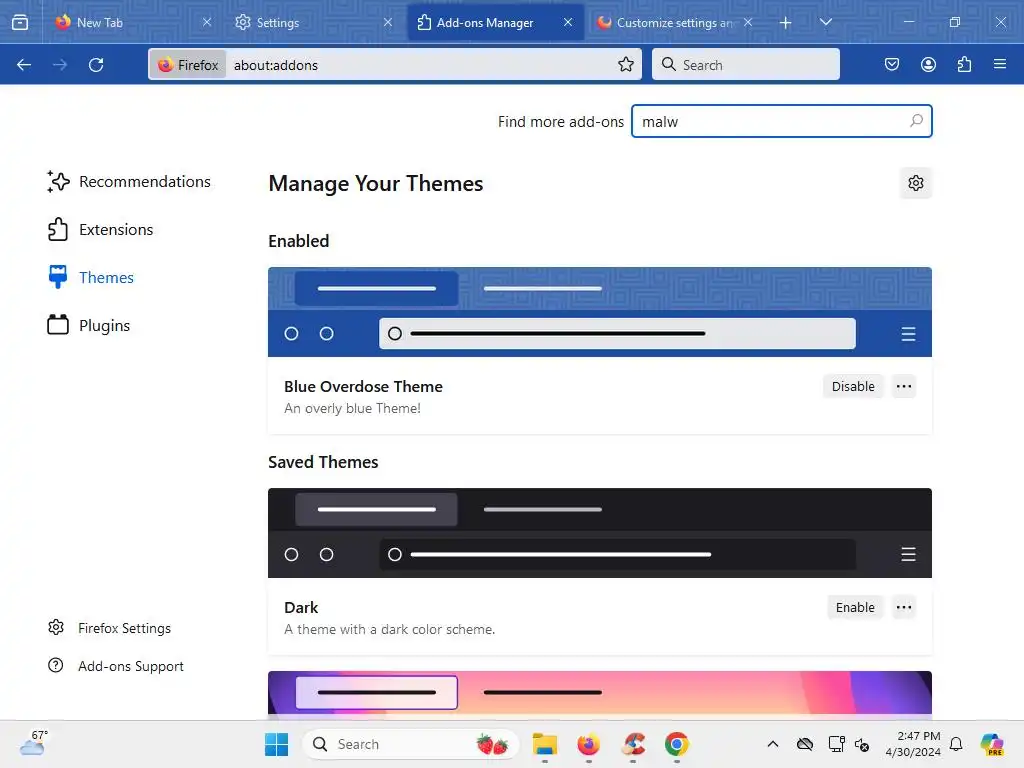Screen dimensions: 1024x768
Task: Show hidden system tray icons
Action: (x=773, y=744)
